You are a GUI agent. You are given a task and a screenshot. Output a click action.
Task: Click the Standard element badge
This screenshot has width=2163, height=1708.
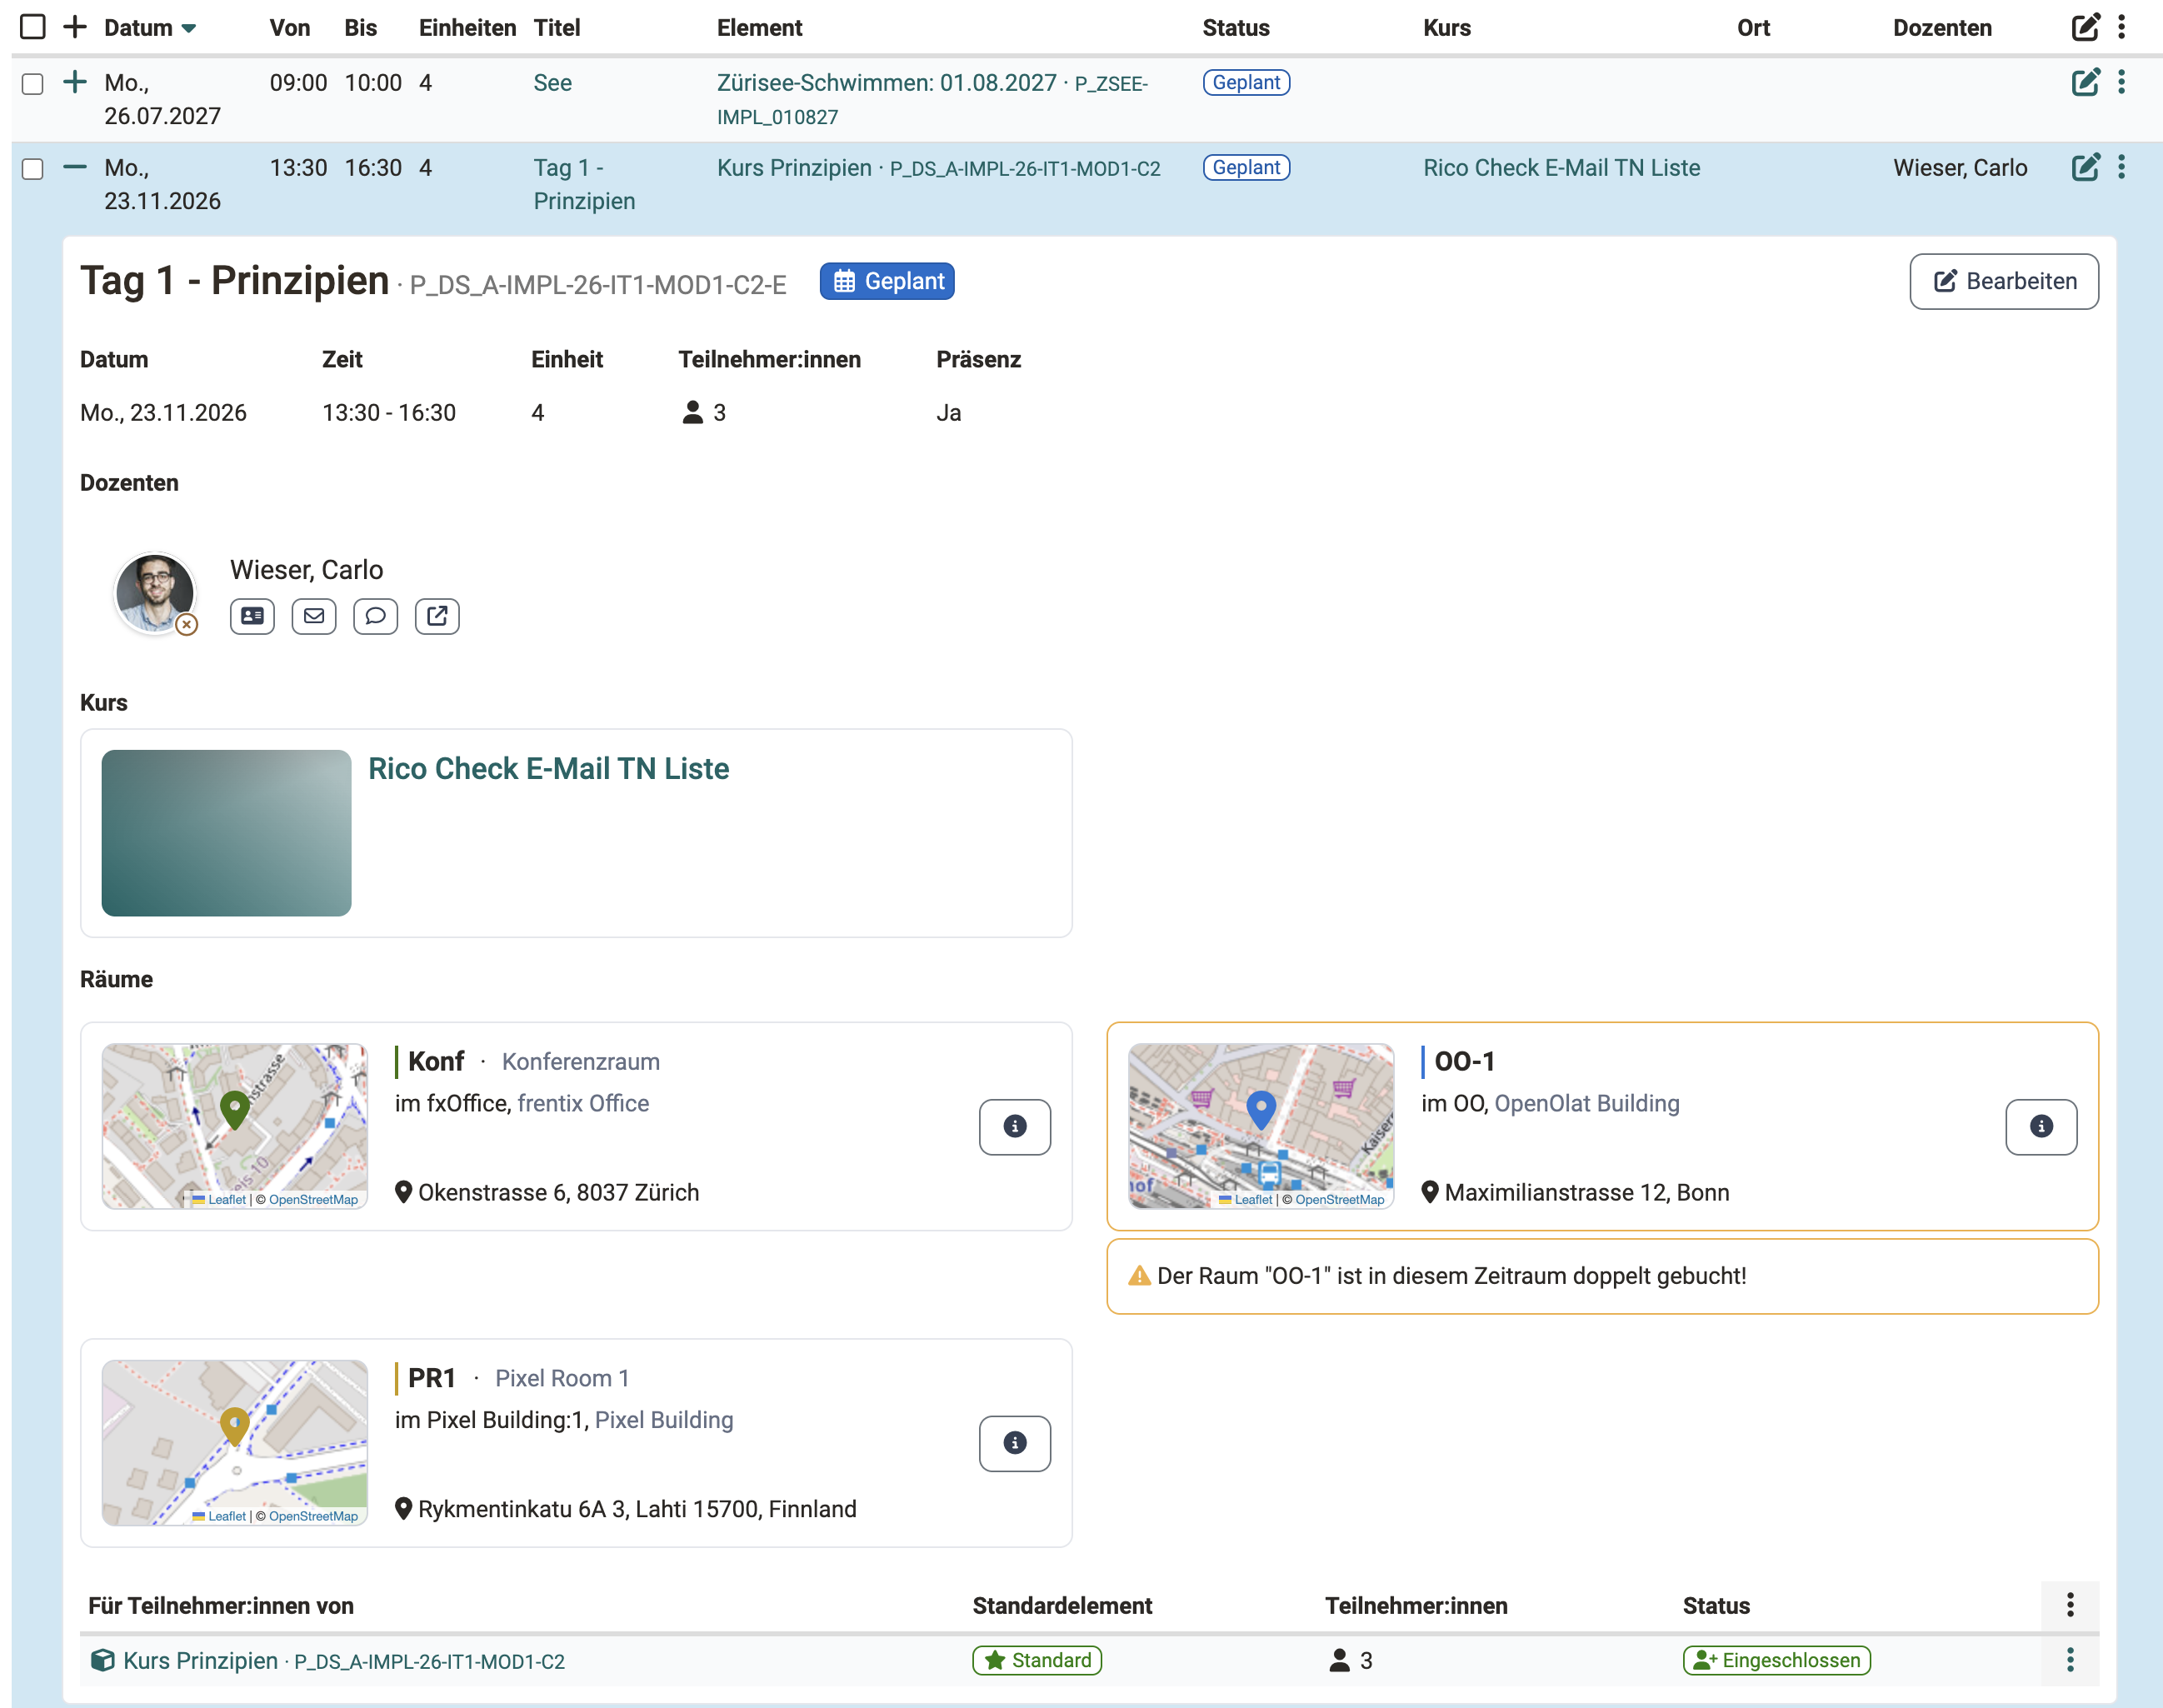click(1037, 1660)
